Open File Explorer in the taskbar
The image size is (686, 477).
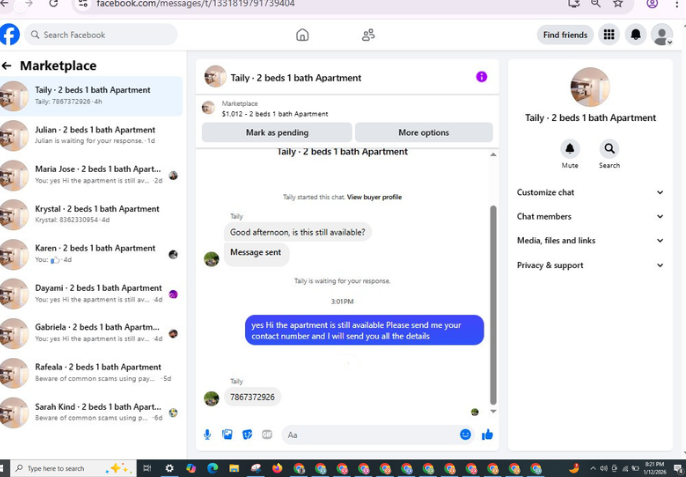234,468
